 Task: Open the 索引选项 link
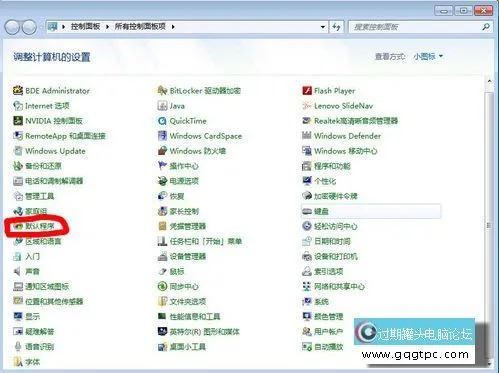coord(329,271)
